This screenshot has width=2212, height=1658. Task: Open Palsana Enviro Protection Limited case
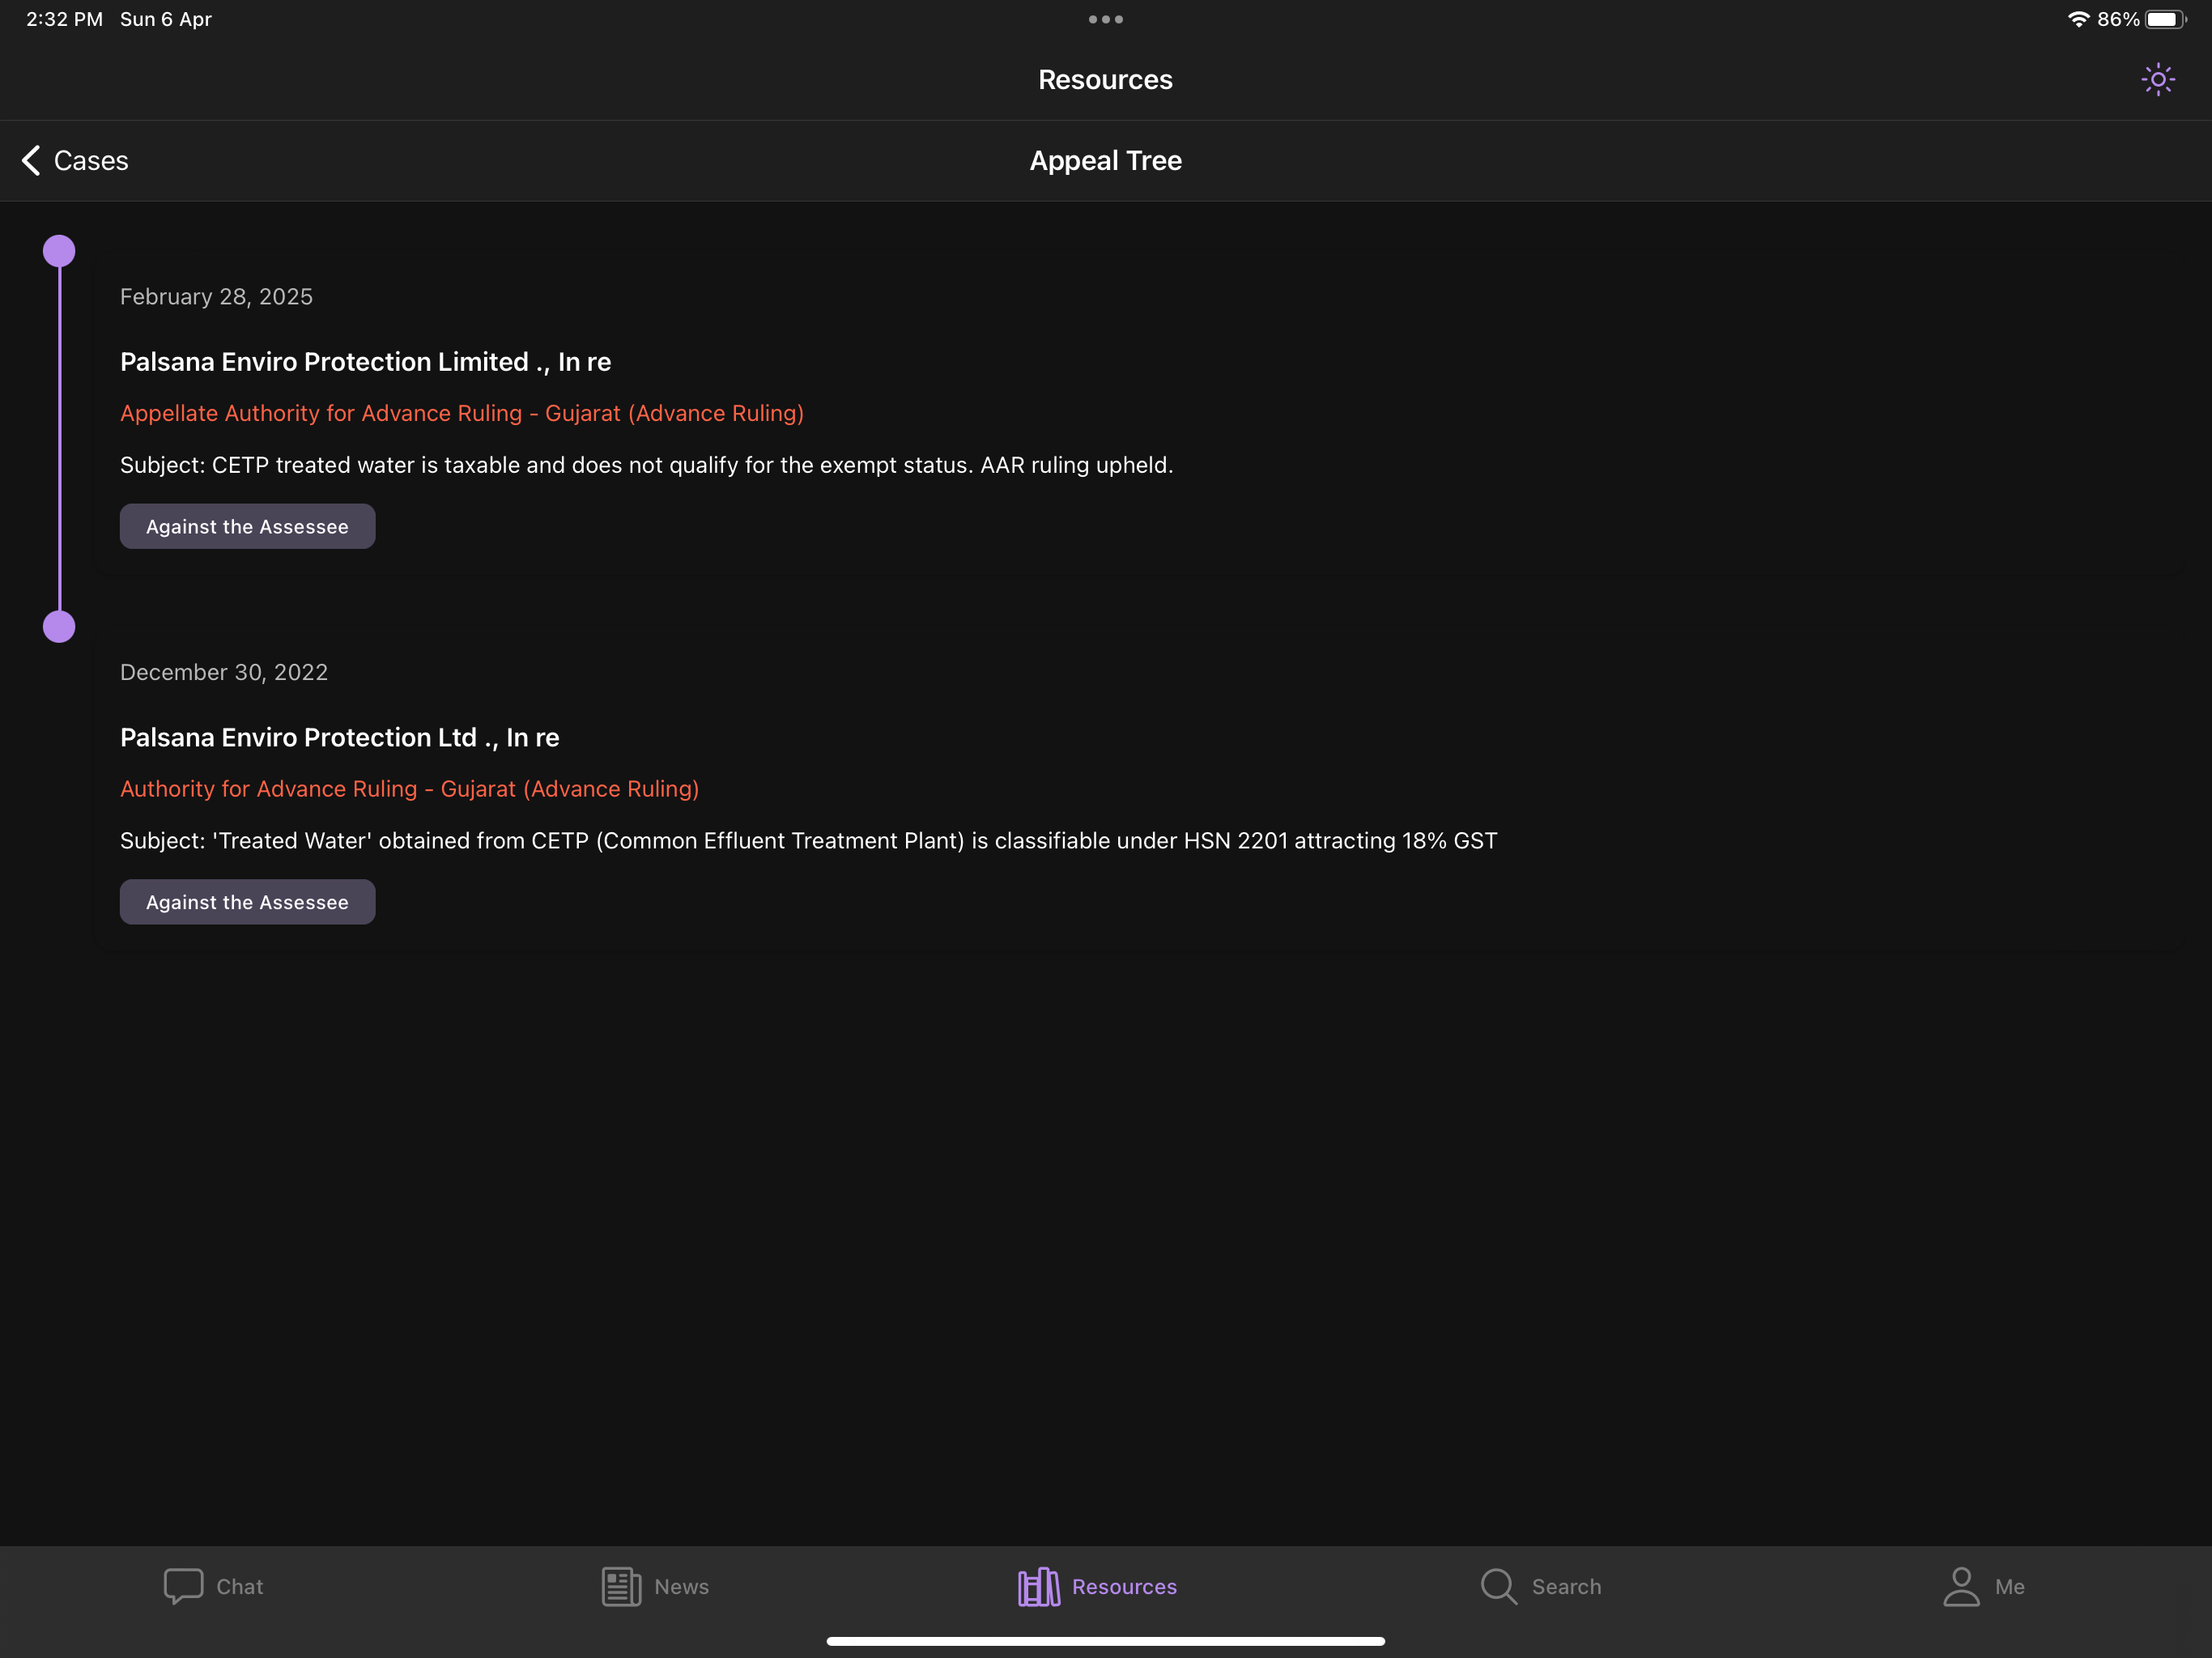tap(365, 362)
